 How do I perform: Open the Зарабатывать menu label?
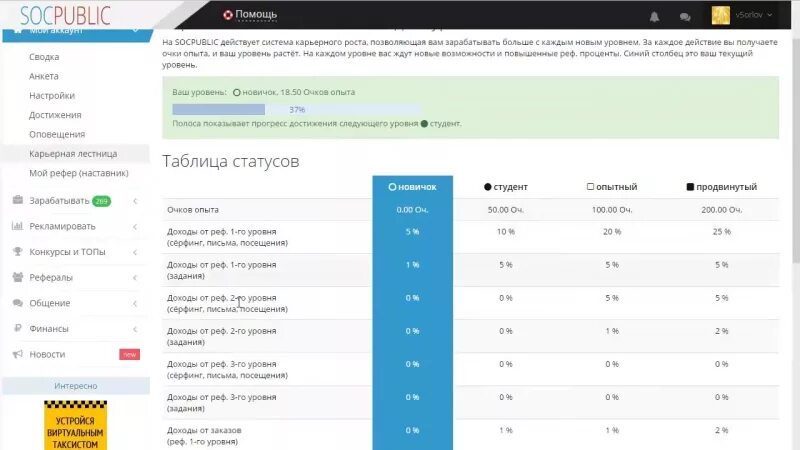pos(59,201)
